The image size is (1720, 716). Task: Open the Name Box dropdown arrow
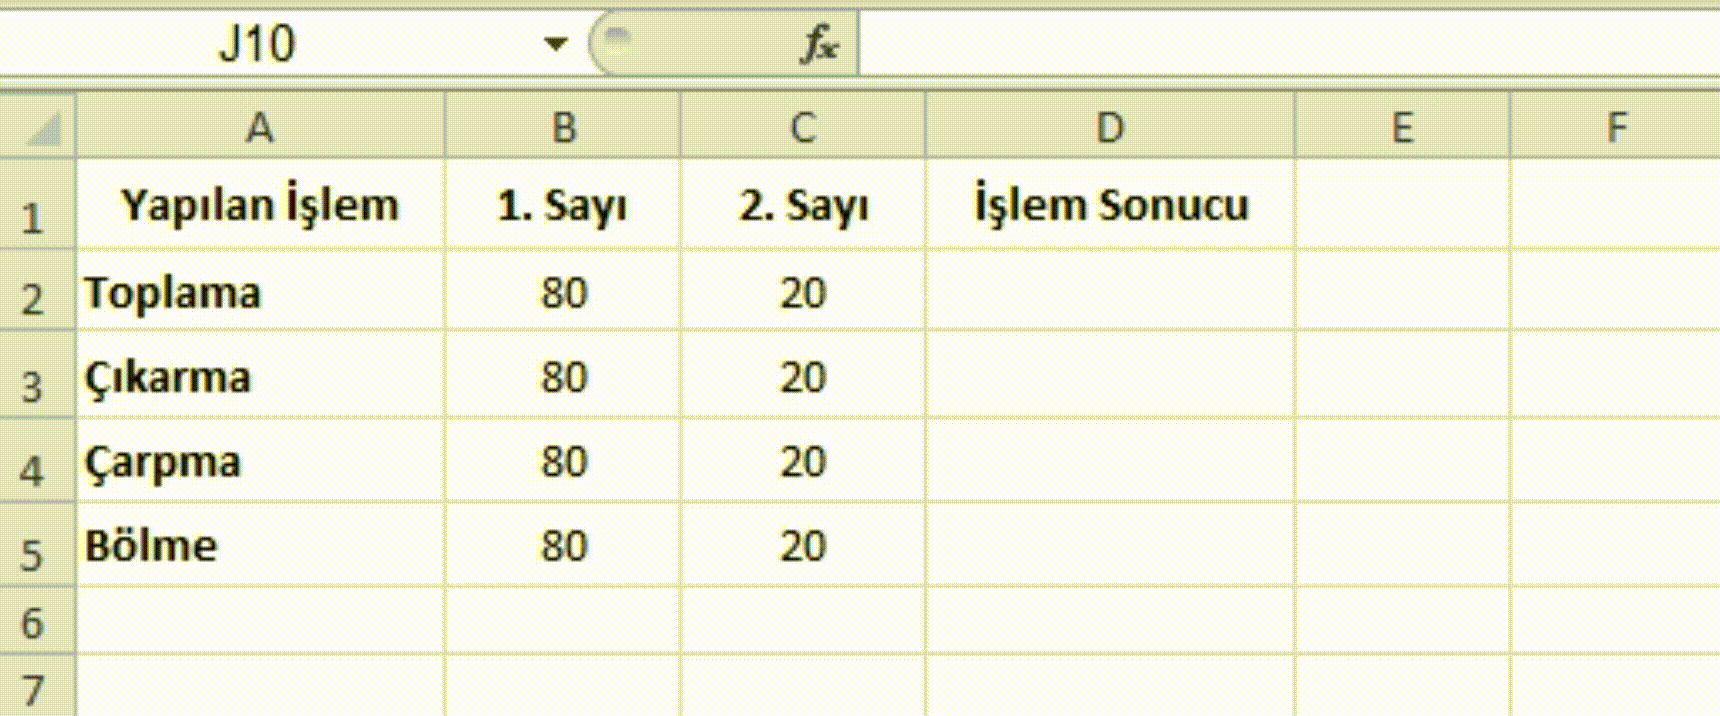click(555, 44)
